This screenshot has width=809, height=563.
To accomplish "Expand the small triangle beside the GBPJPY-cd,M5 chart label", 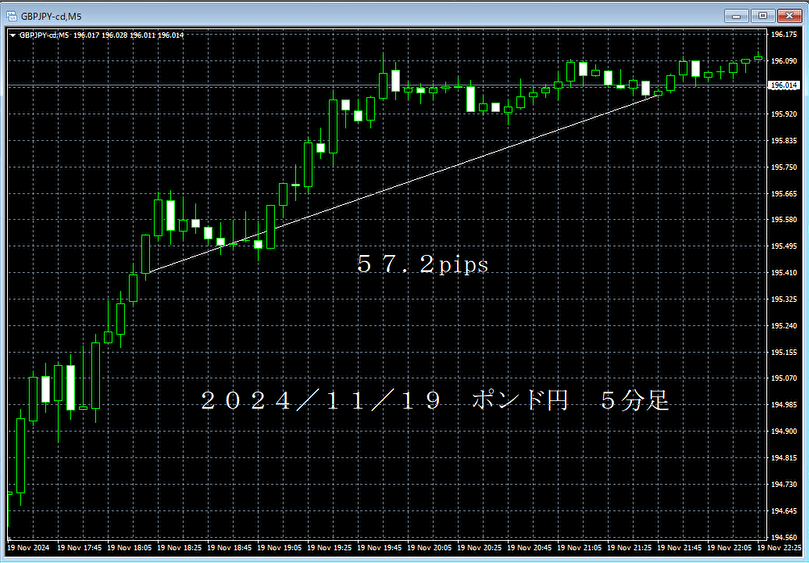I will click(x=12, y=35).
